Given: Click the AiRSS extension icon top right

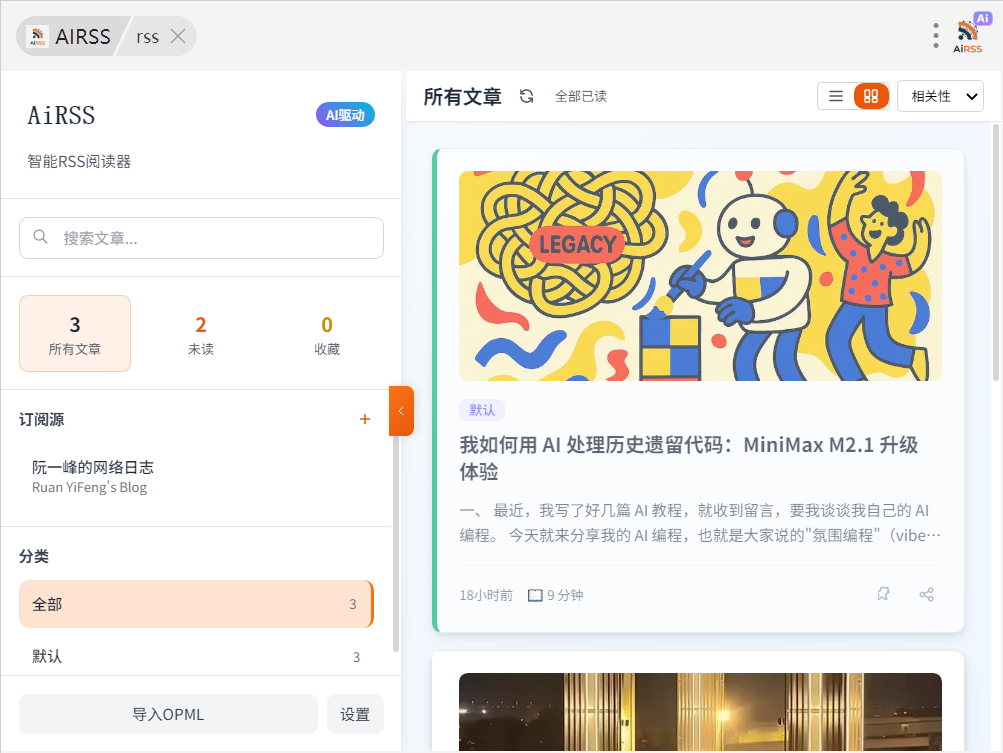Looking at the screenshot, I should pos(968,35).
